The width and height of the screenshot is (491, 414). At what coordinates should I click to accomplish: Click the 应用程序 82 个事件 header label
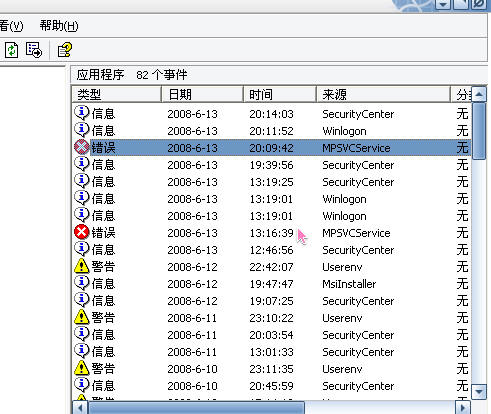pyautogui.click(x=132, y=75)
